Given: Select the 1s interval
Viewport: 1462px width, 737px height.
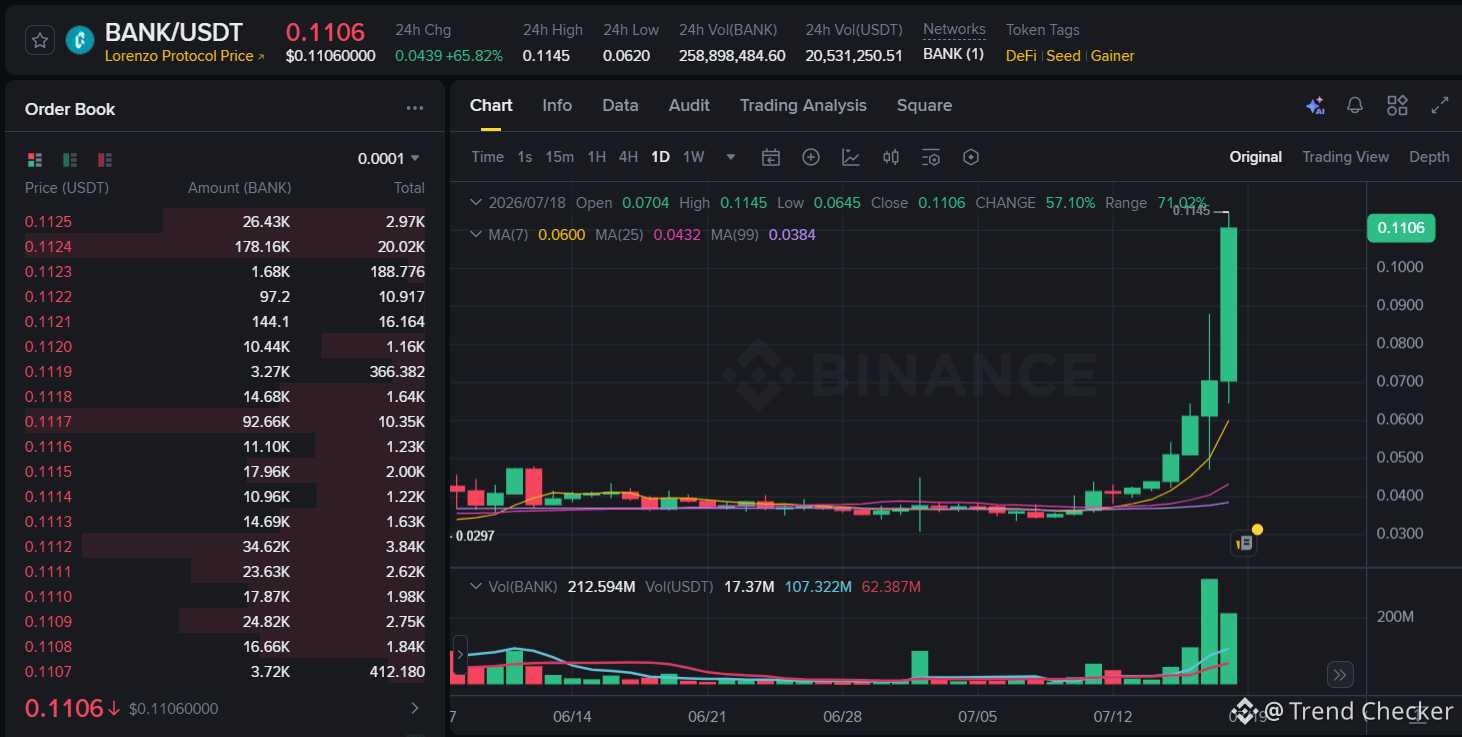Looking at the screenshot, I should 525,157.
